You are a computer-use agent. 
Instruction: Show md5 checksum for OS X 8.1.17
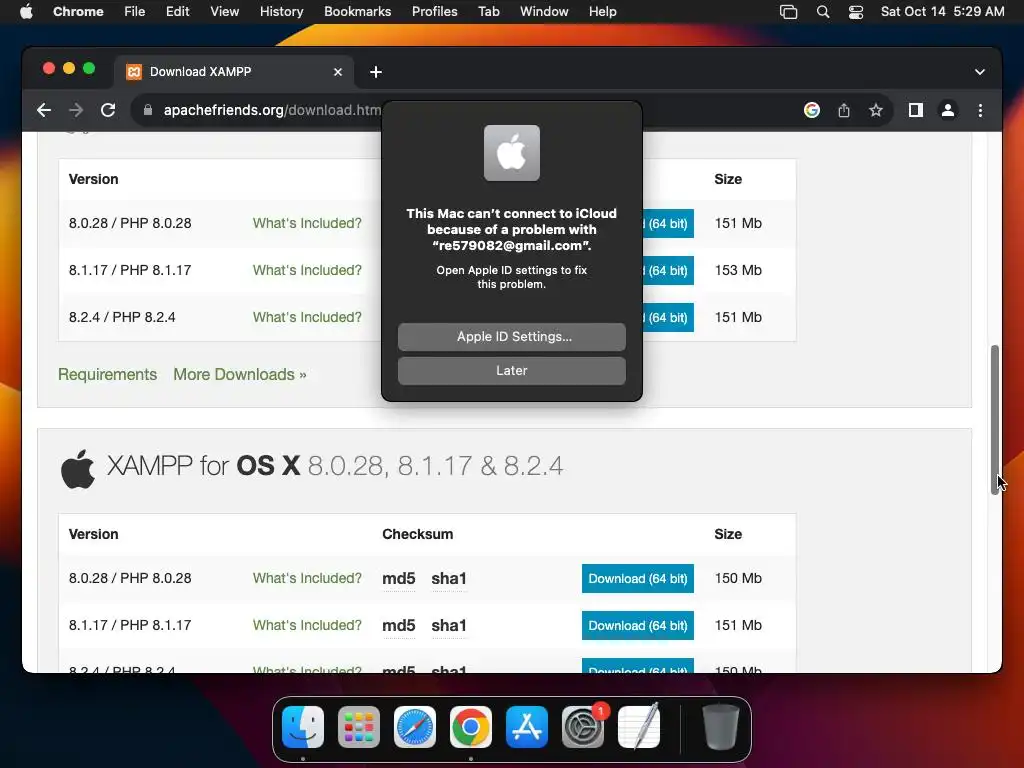[398, 626]
